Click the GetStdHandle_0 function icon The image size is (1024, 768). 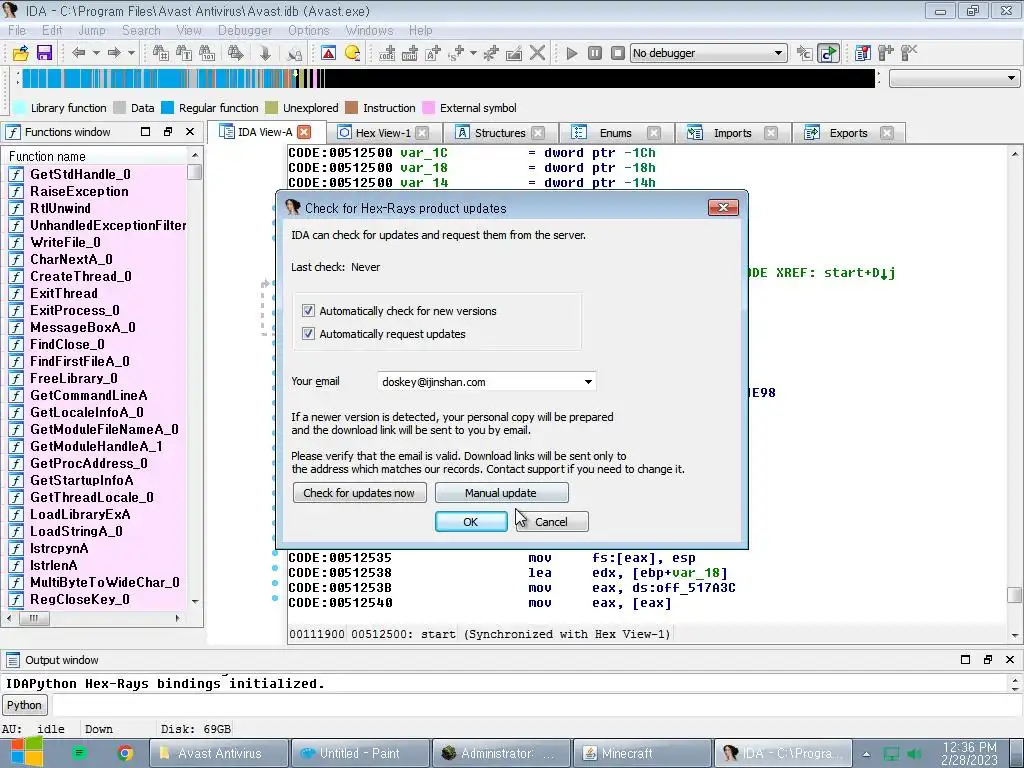(16, 174)
